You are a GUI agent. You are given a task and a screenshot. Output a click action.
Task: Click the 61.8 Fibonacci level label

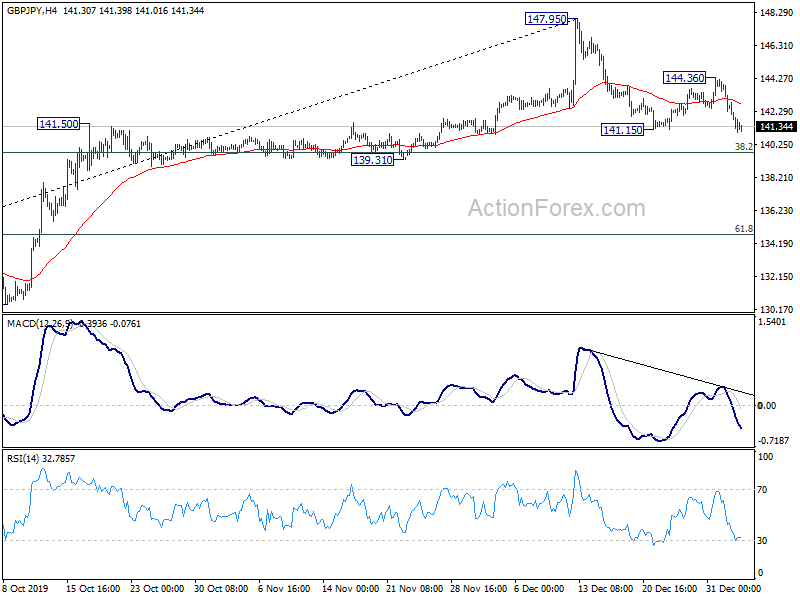(743, 229)
